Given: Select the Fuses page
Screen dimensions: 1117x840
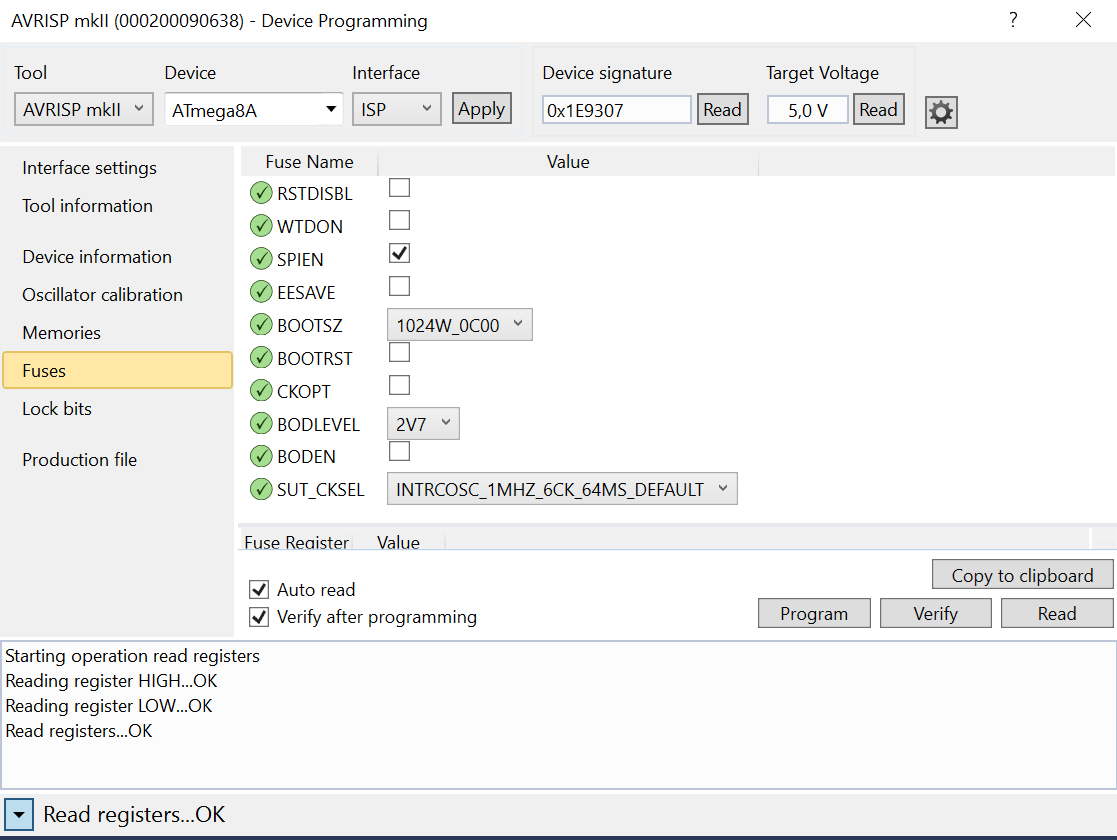Looking at the screenshot, I should coord(118,370).
